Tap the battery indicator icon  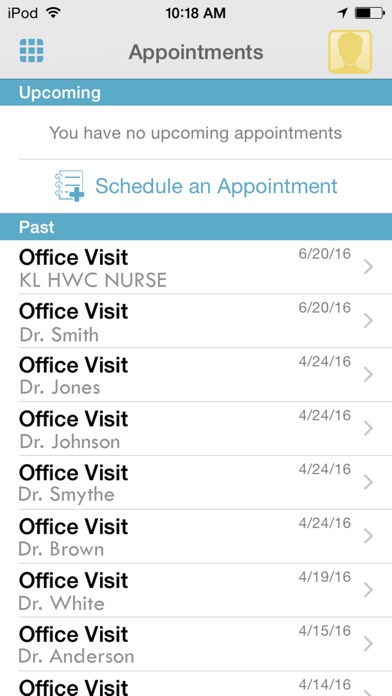pos(370,13)
